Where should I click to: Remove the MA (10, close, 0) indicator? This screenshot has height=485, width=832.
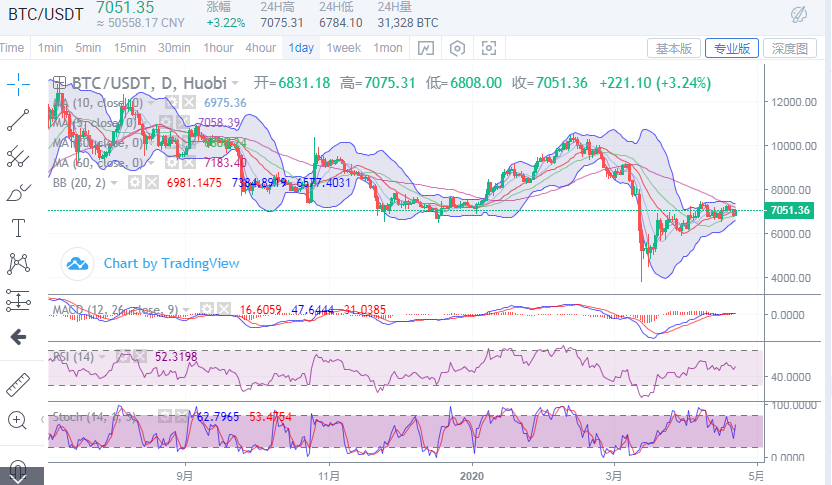pyautogui.click(x=189, y=102)
